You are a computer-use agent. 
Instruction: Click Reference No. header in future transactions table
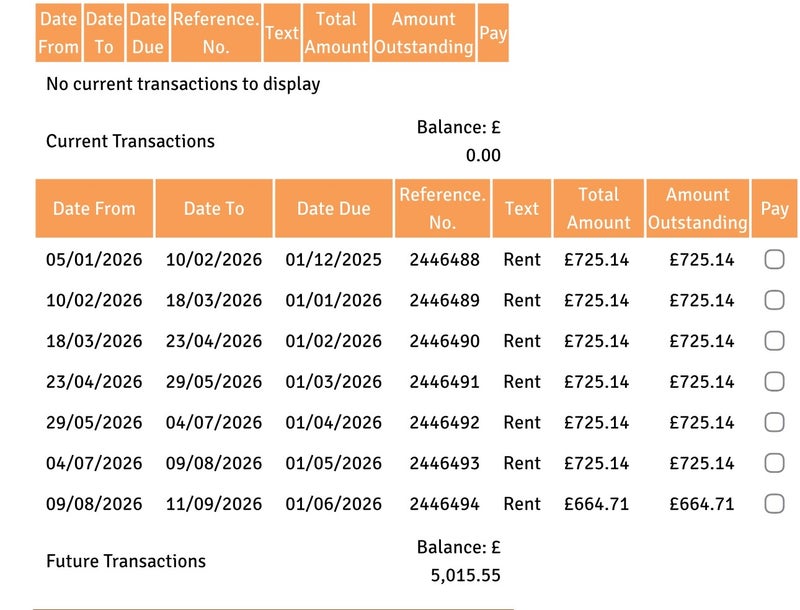click(442, 208)
